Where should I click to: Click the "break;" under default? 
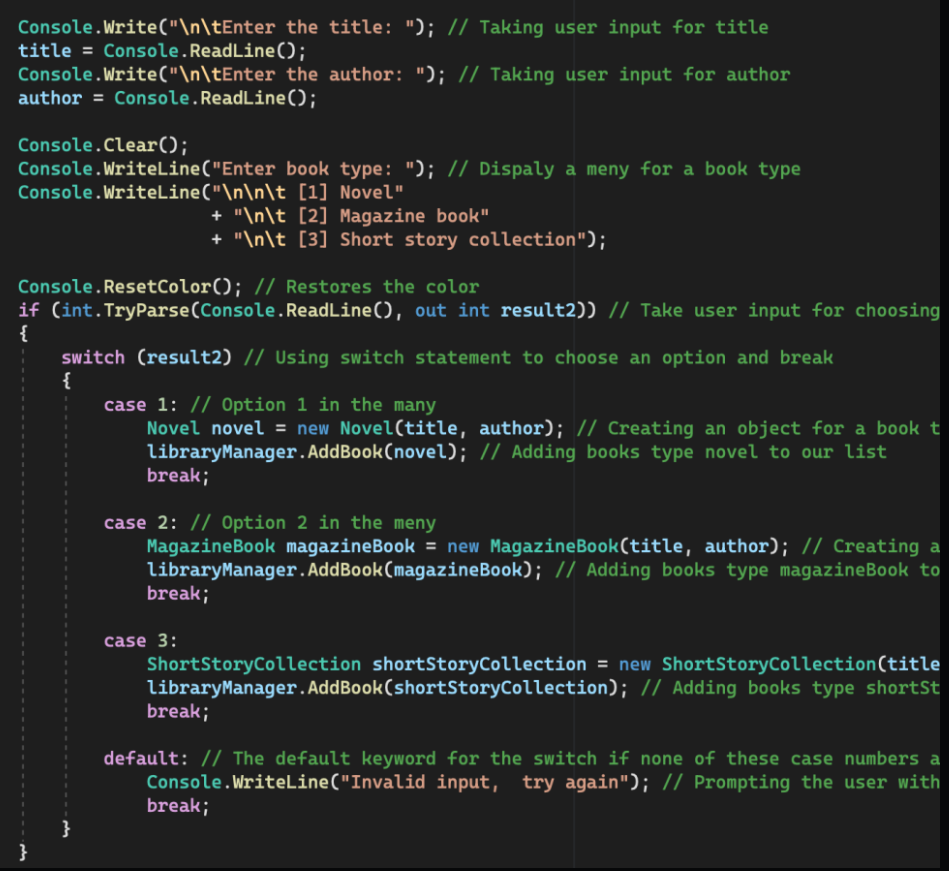178,806
